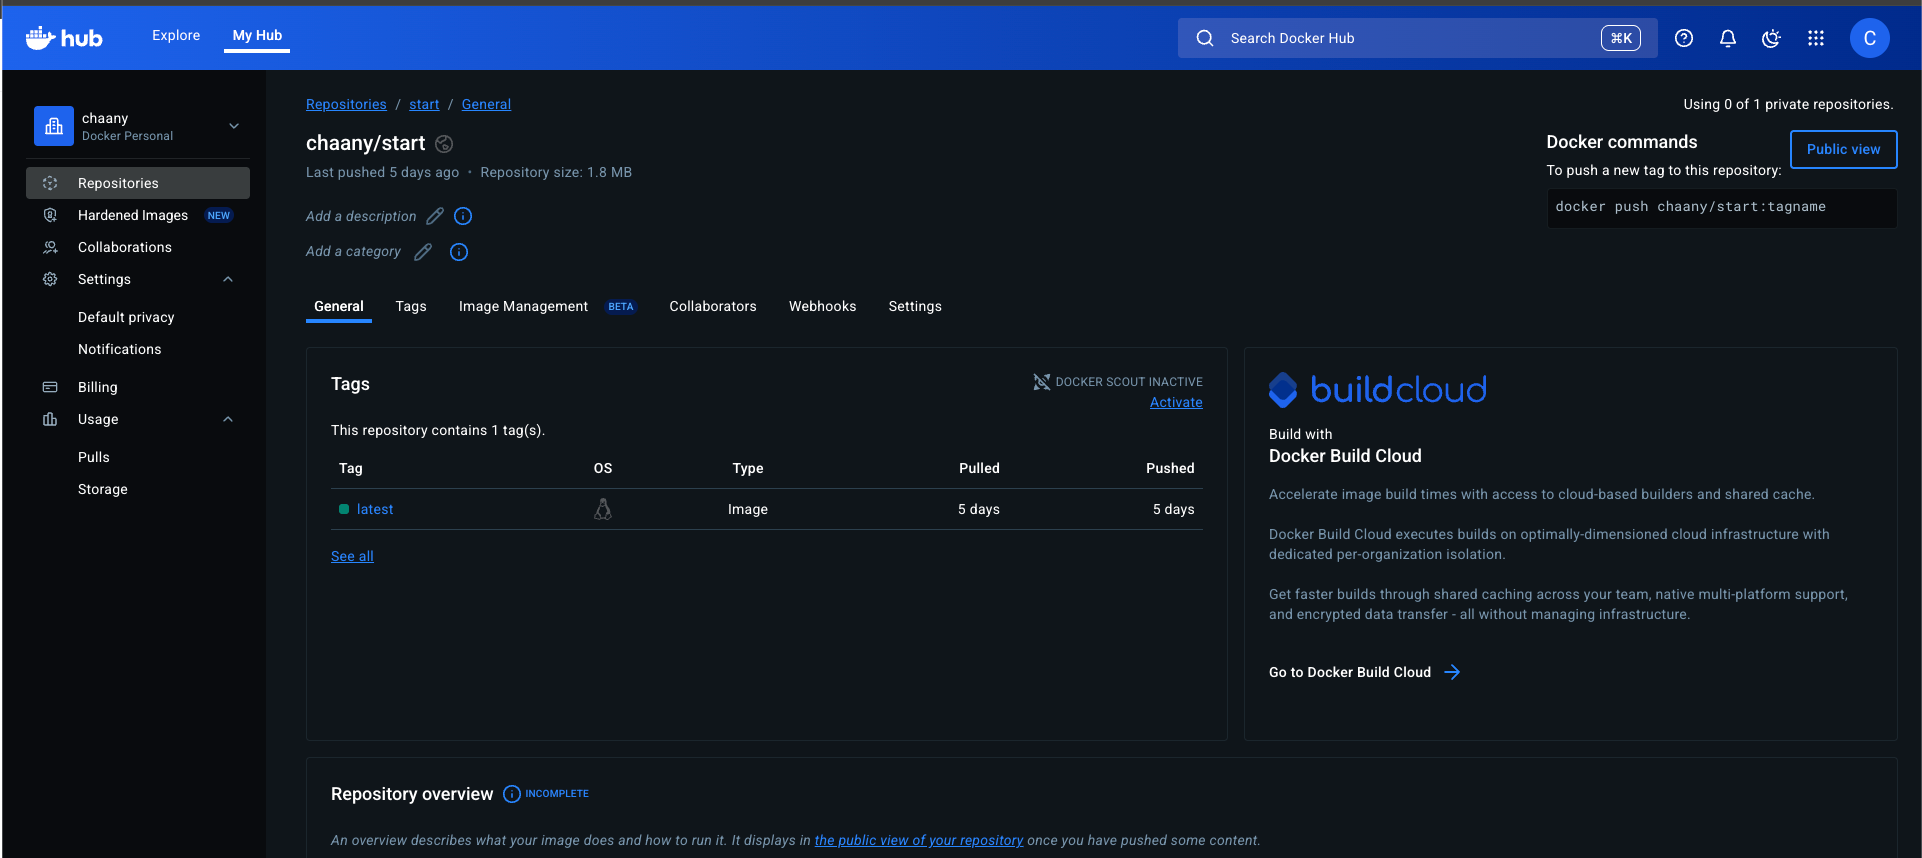This screenshot has height=858, width=1922.
Task: Click the docker push command box
Action: click(x=1721, y=207)
